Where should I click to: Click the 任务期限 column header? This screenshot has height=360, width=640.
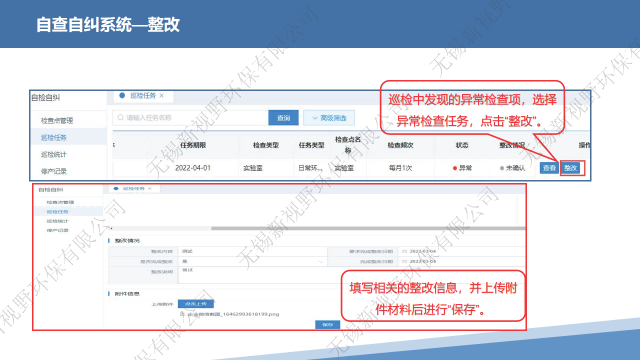point(193,145)
